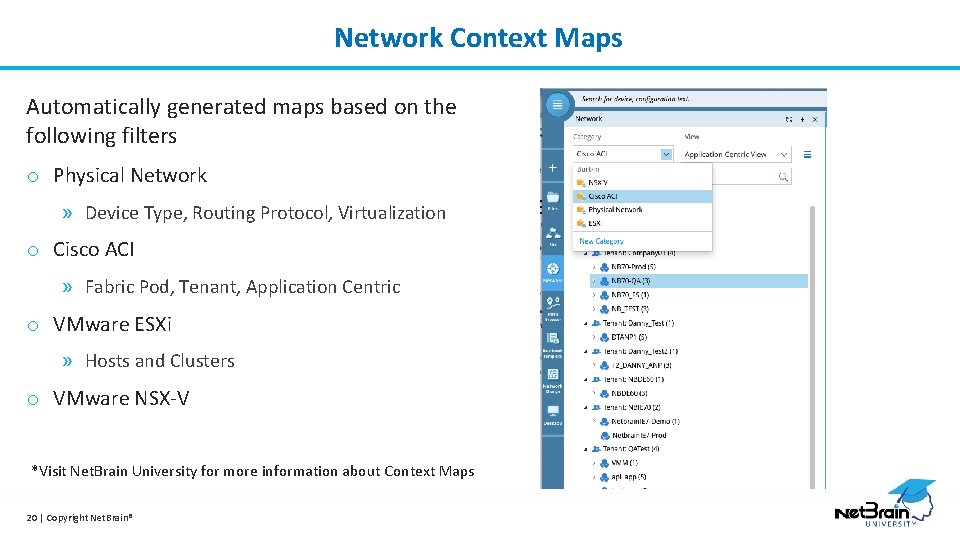Click the NetBrain University logo
960x540 pixels.
(x=885, y=503)
